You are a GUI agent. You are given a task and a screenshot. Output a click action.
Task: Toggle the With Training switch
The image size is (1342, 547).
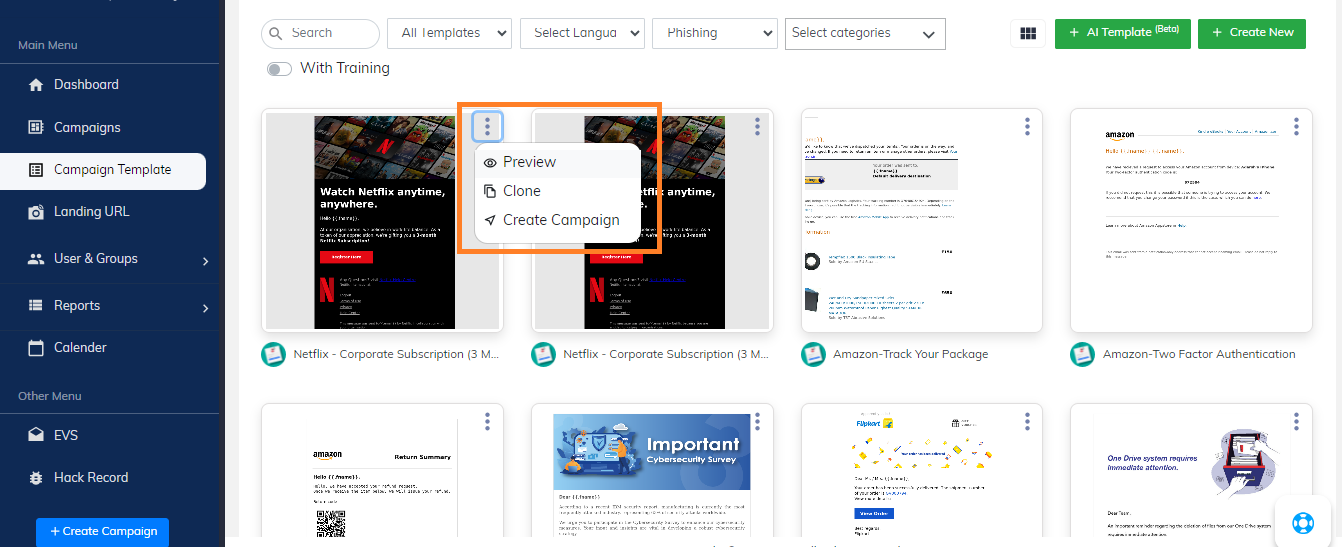click(280, 69)
